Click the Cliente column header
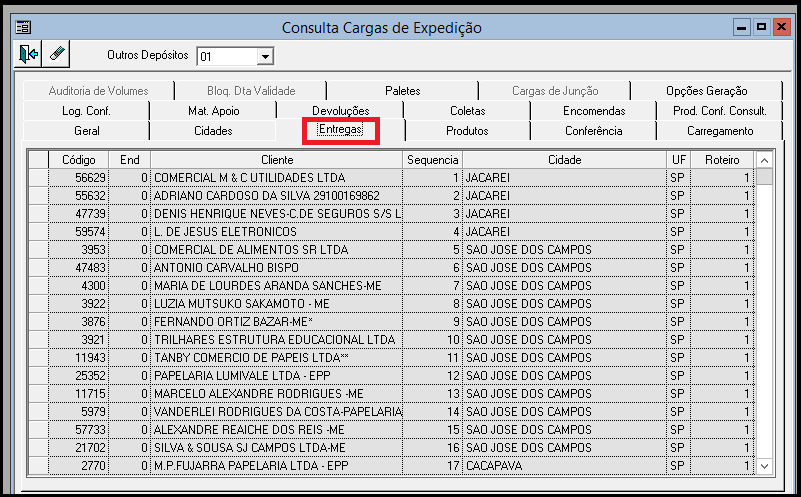Screen dimensions: 801x497 (x=277, y=160)
